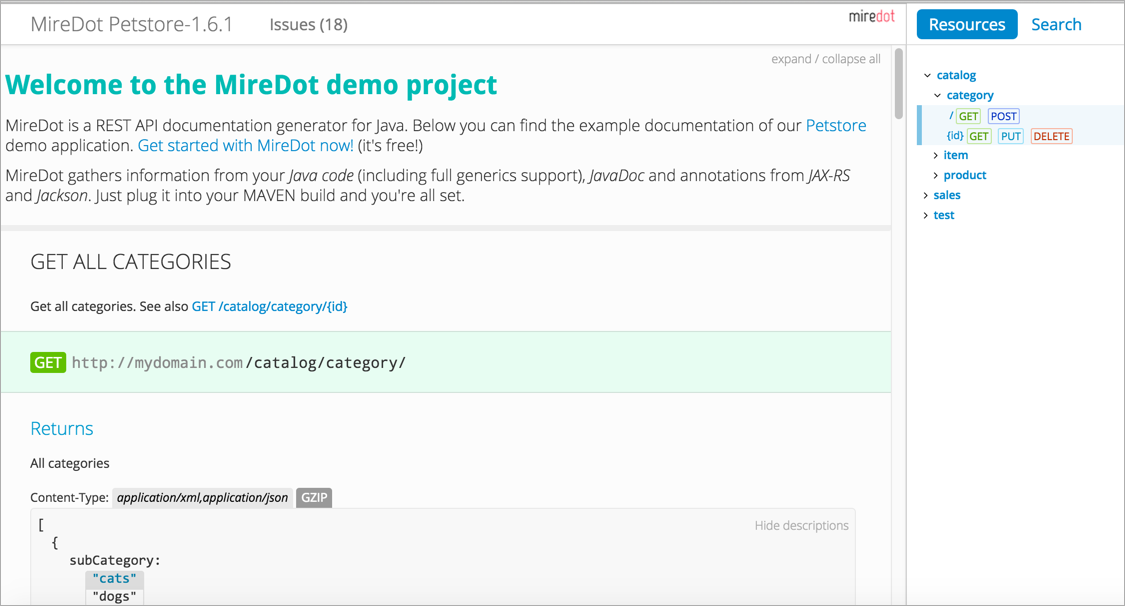Click the miredot logo
1125x606 pixels.
[x=871, y=16]
